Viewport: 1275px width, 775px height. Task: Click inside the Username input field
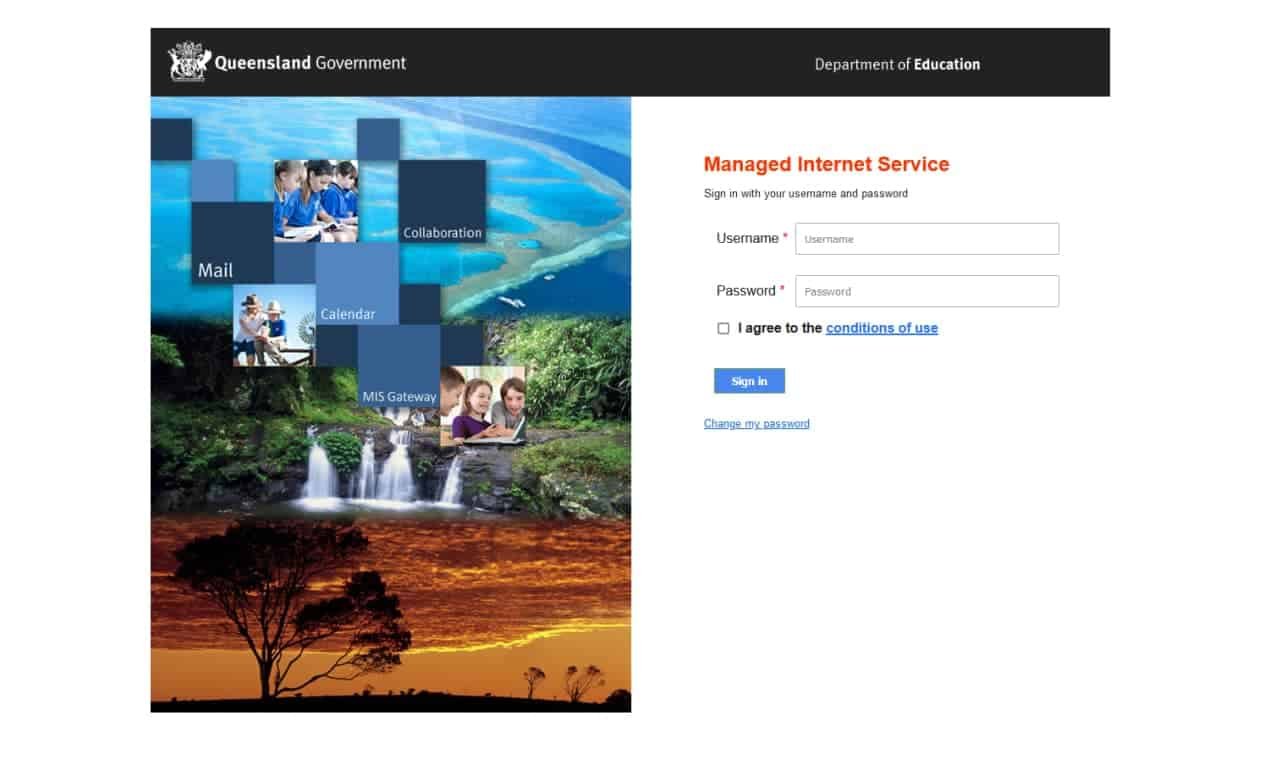tap(926, 238)
